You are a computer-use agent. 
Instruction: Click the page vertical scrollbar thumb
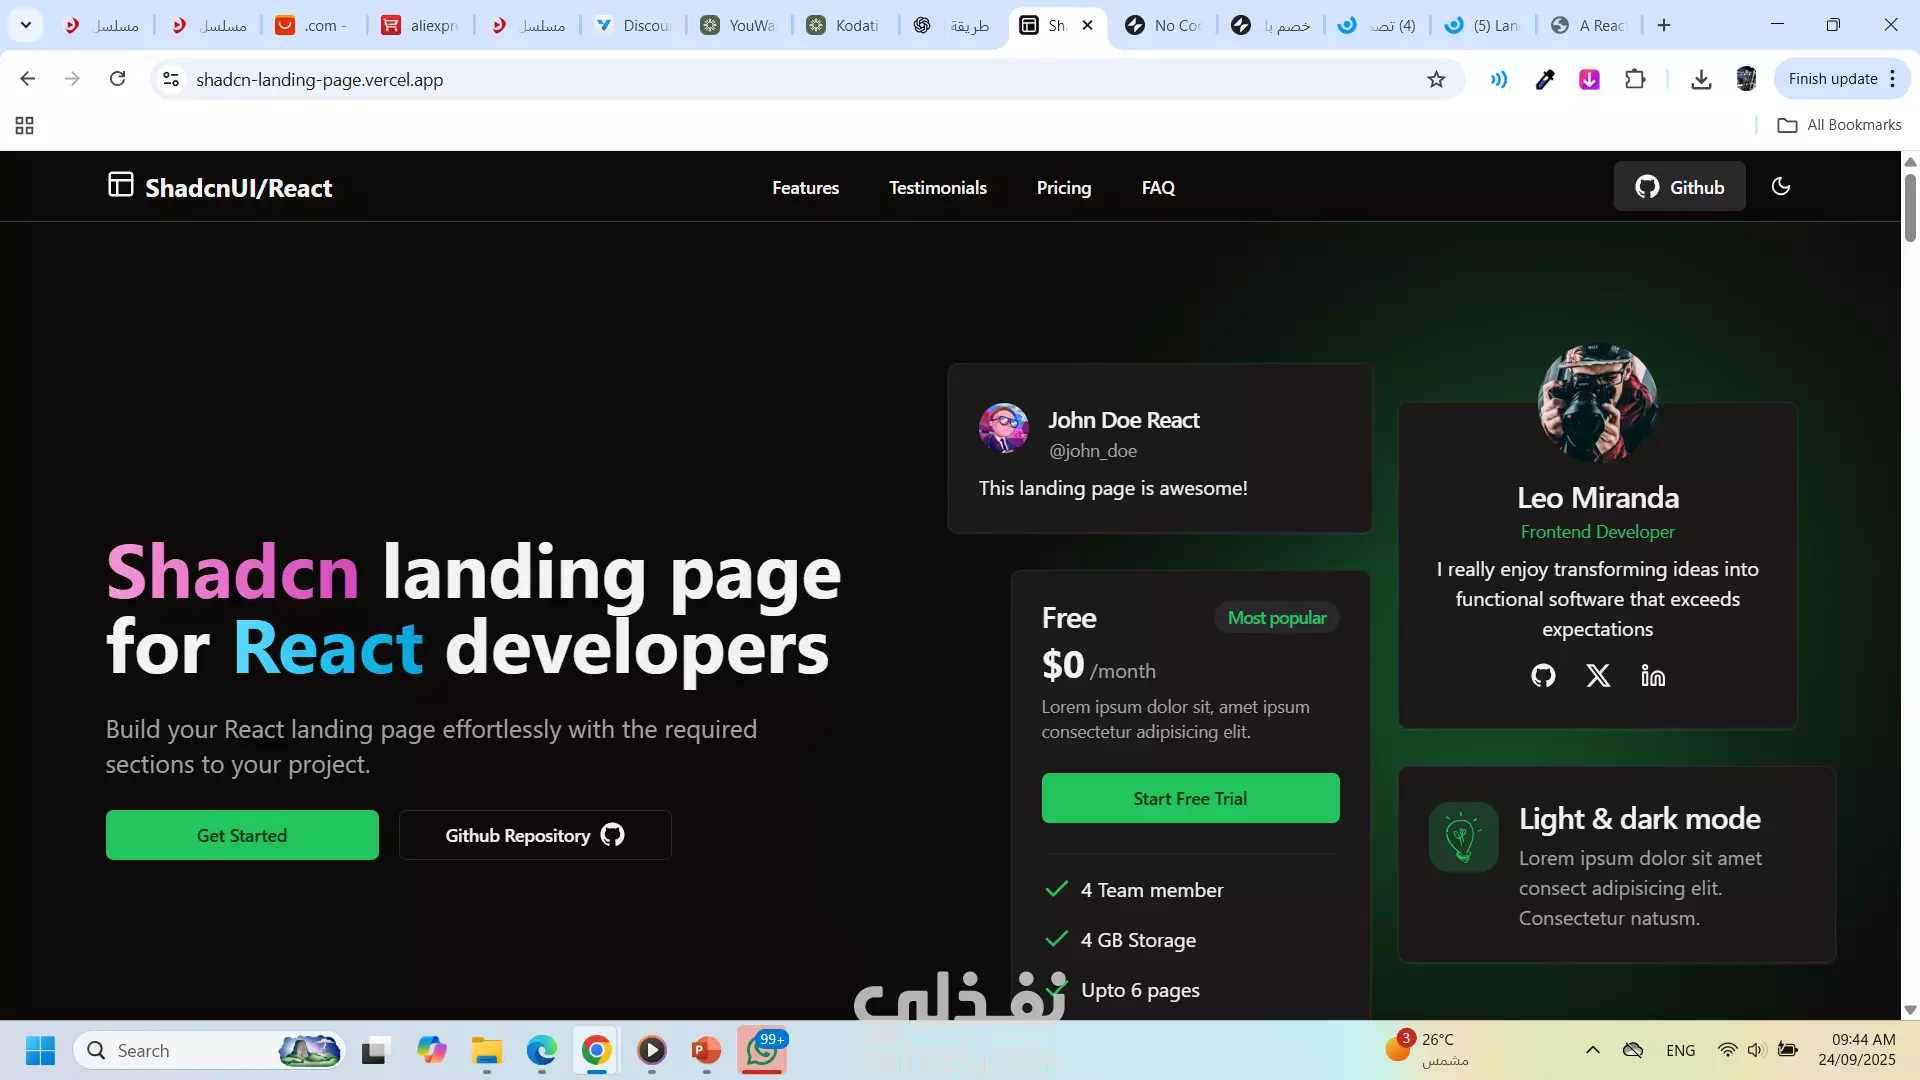point(1909,205)
